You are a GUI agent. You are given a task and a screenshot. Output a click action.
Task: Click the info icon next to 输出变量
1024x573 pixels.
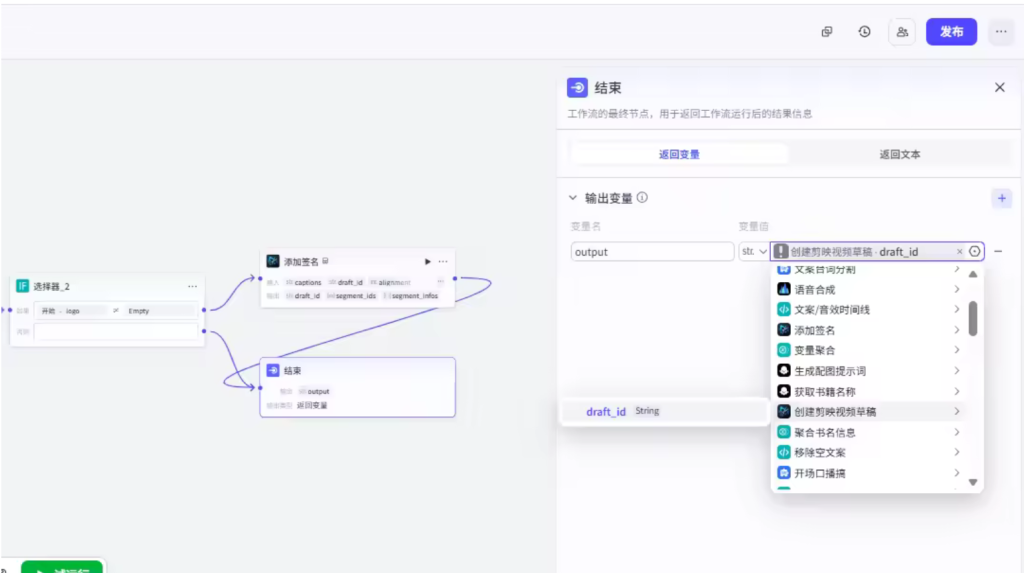pos(642,198)
